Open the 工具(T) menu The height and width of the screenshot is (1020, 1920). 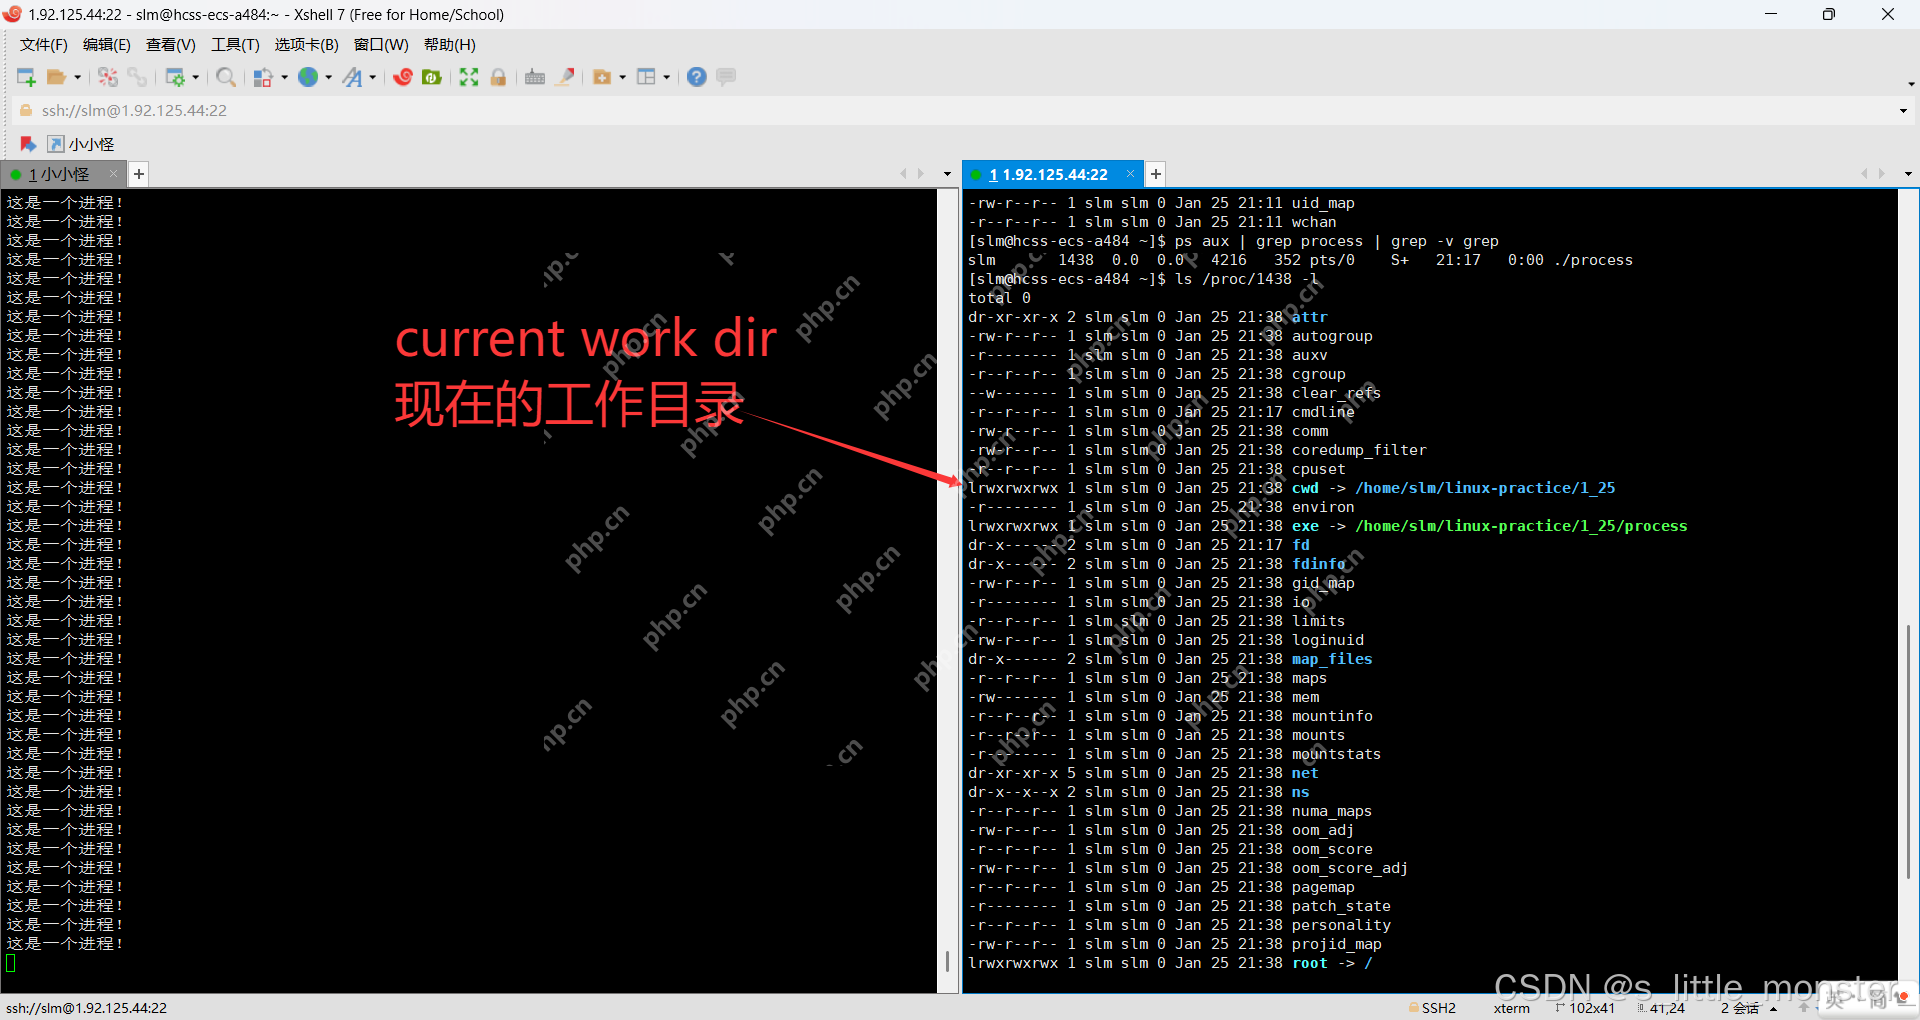click(235, 45)
